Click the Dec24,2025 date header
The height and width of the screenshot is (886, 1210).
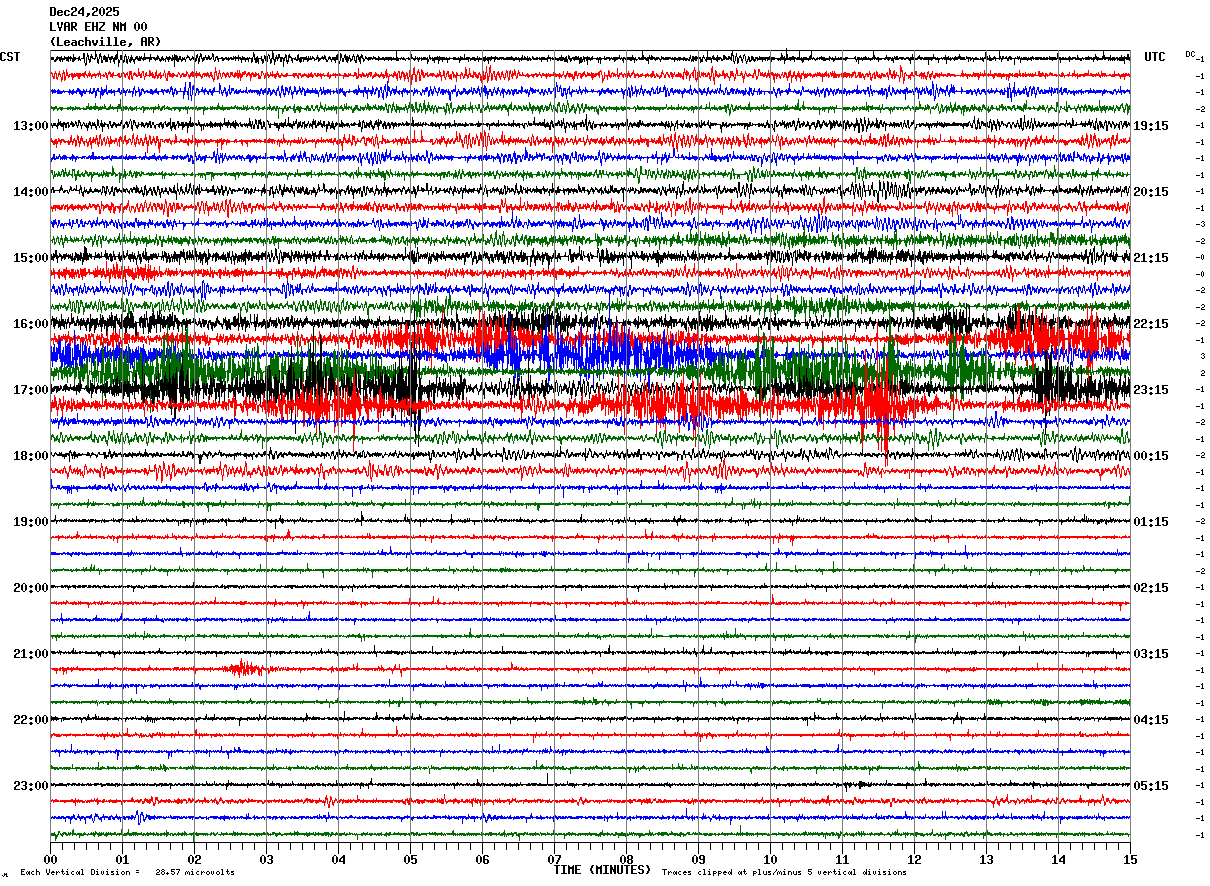pyautogui.click(x=84, y=12)
